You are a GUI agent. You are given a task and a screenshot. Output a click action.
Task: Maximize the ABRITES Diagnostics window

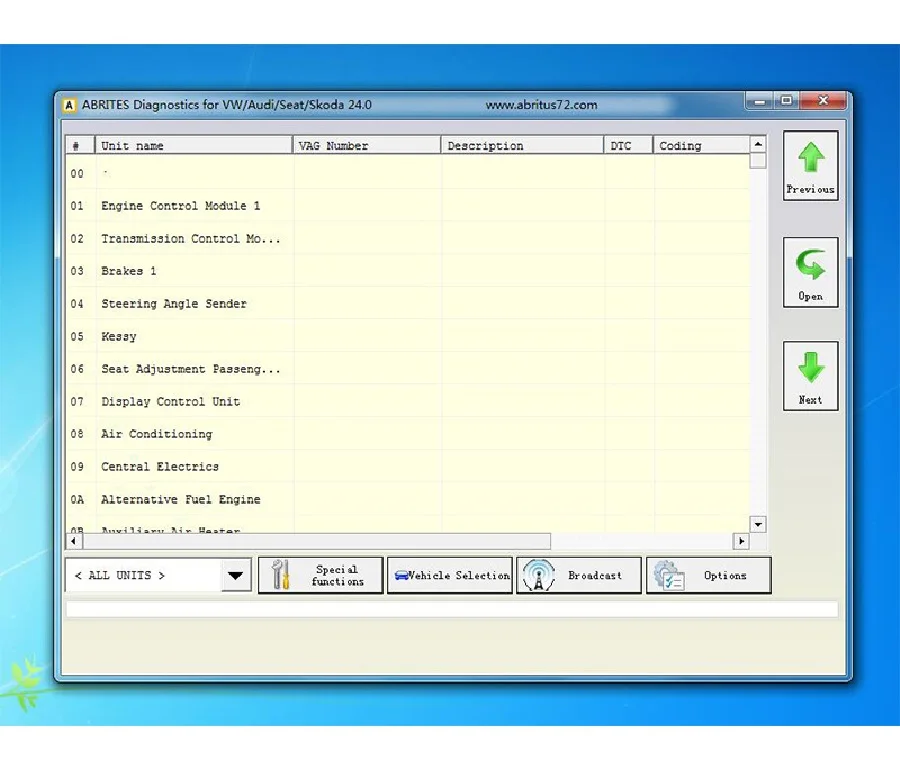pos(786,102)
